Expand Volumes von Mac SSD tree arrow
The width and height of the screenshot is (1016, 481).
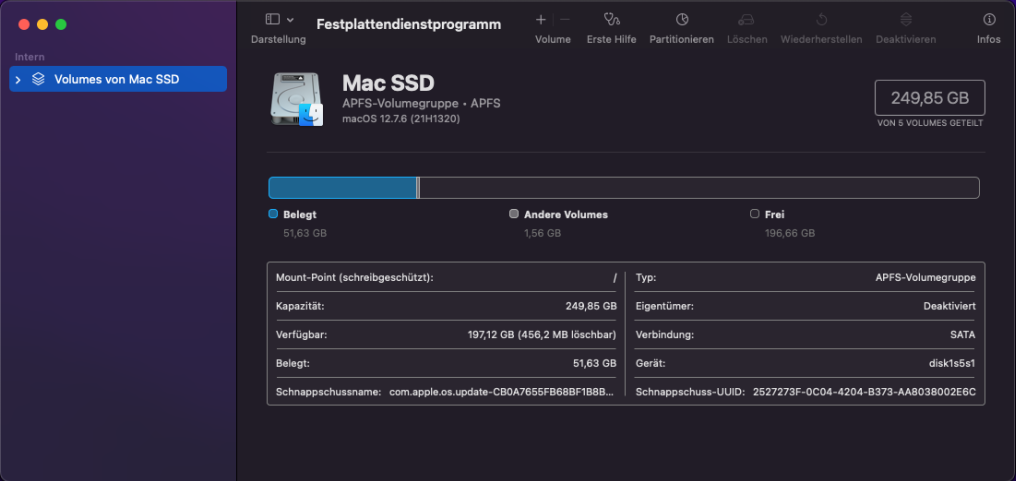pyautogui.click(x=18, y=80)
